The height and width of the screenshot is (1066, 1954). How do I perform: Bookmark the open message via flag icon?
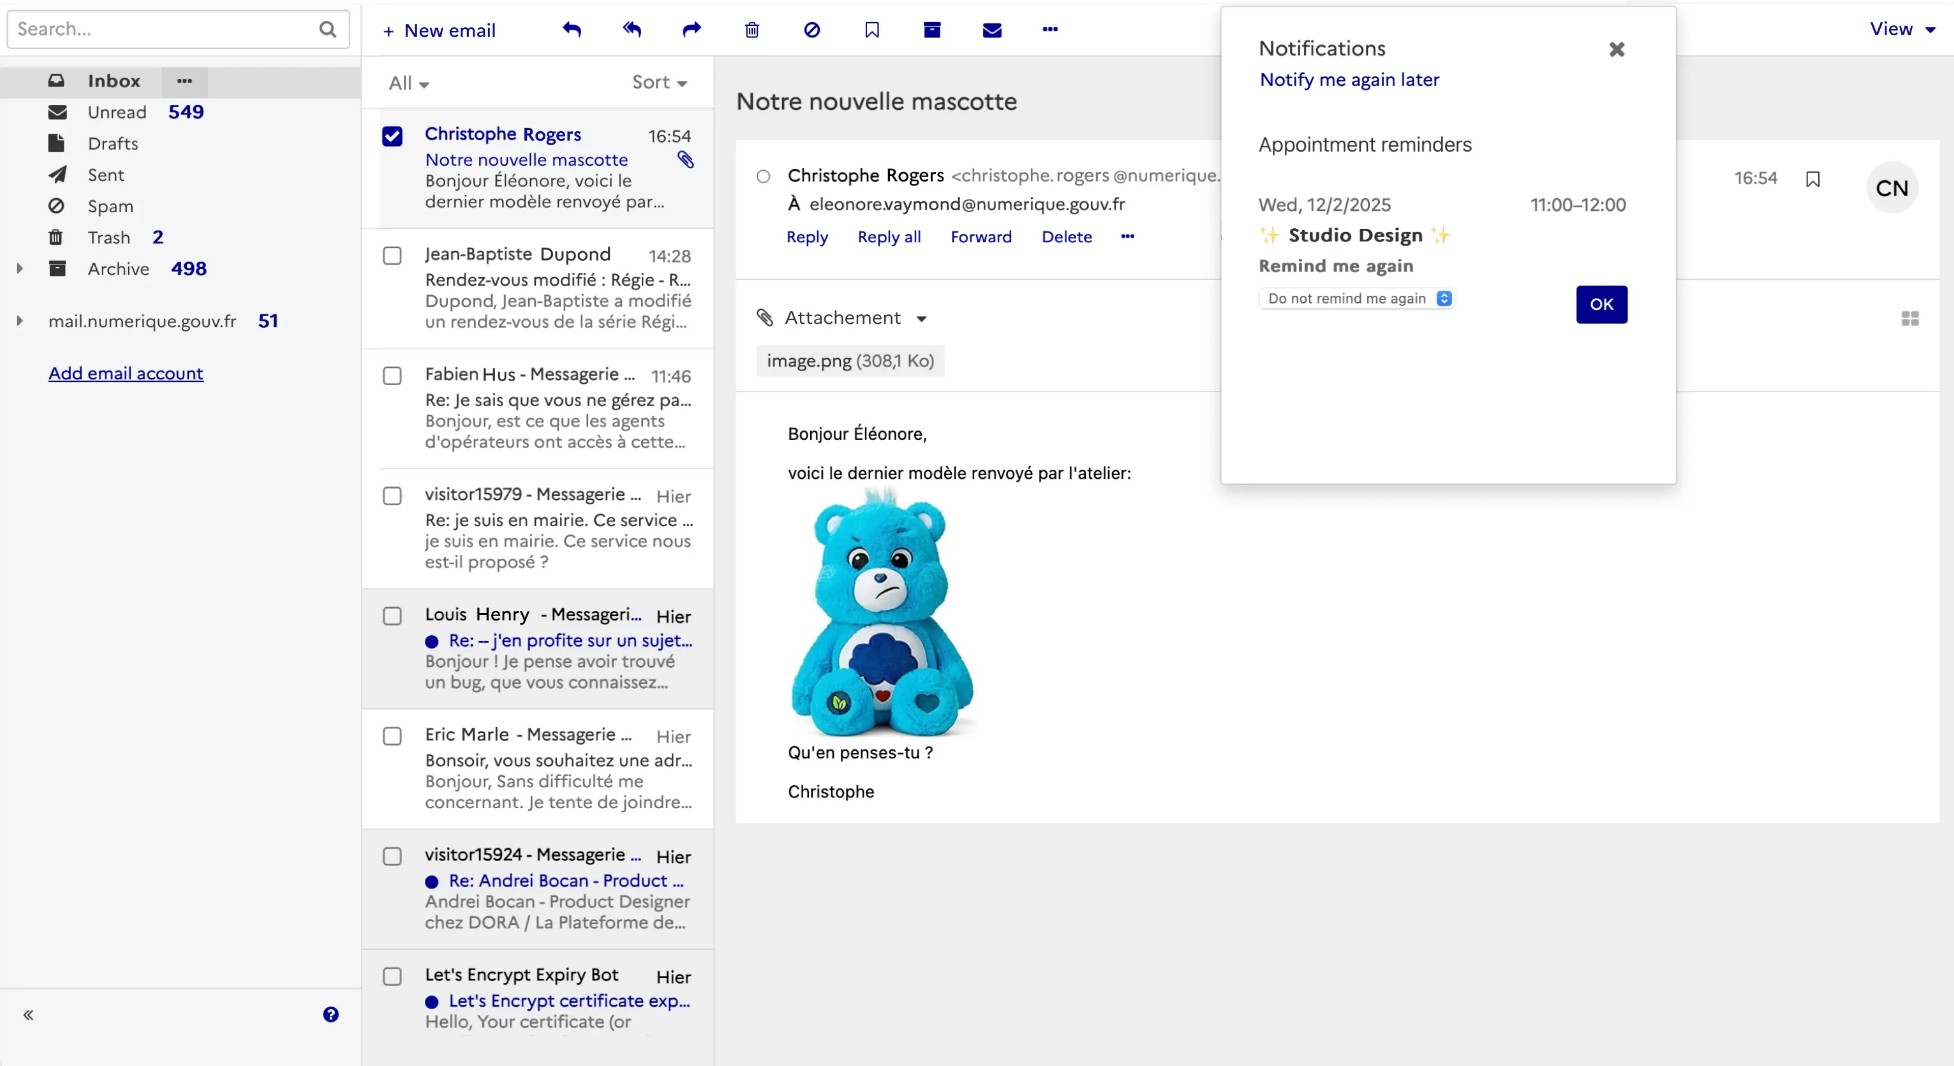pos(1813,179)
